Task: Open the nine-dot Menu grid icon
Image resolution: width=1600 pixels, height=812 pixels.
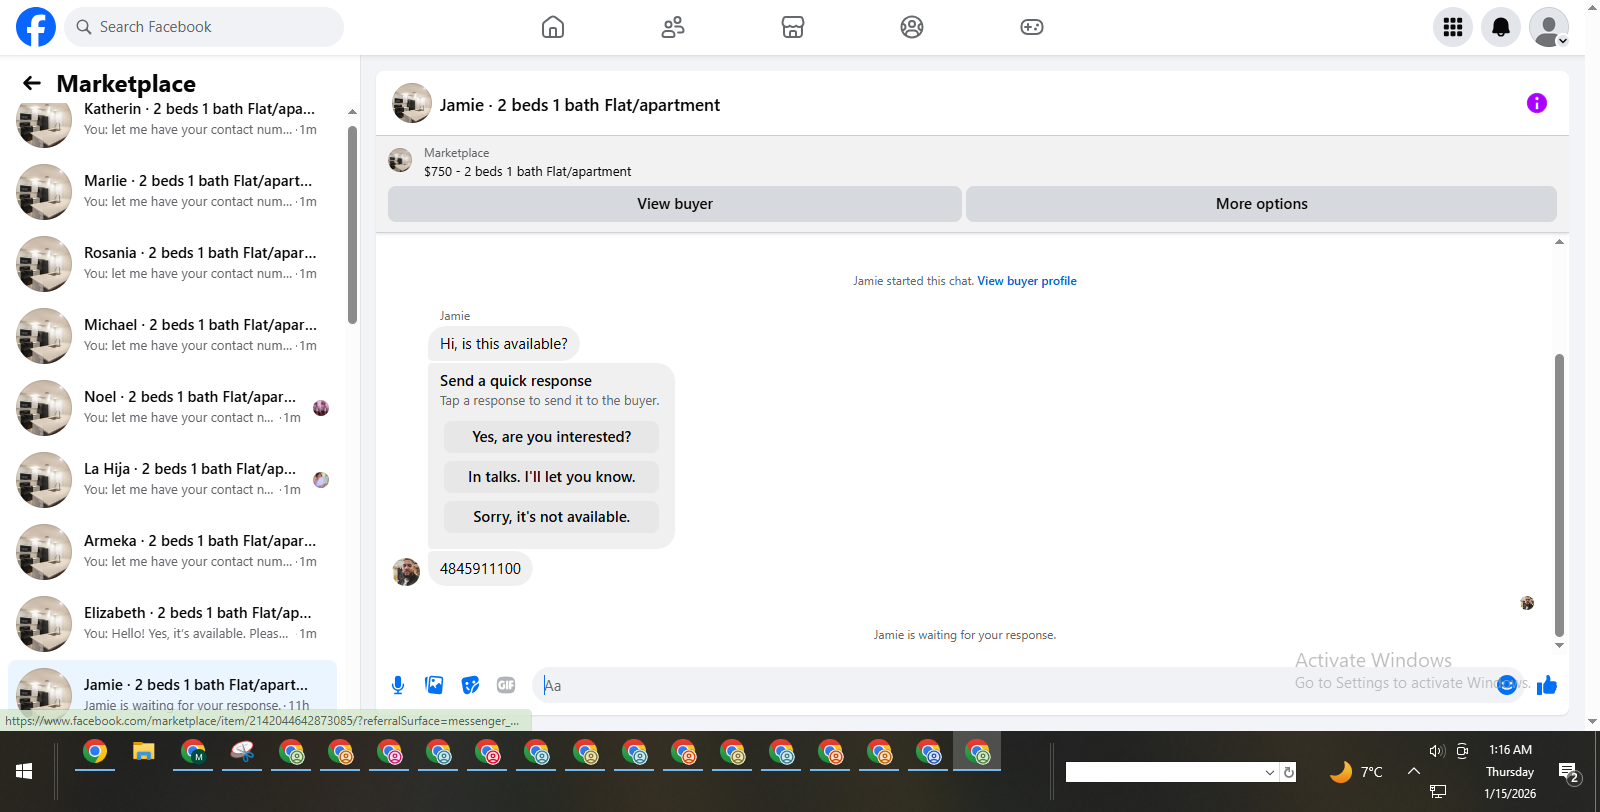Action: point(1453,27)
